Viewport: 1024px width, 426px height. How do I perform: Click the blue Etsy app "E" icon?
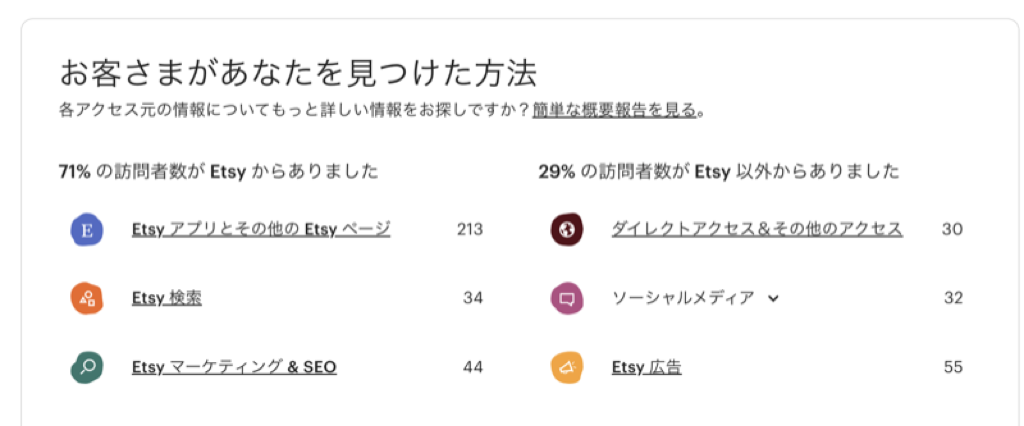(88, 230)
